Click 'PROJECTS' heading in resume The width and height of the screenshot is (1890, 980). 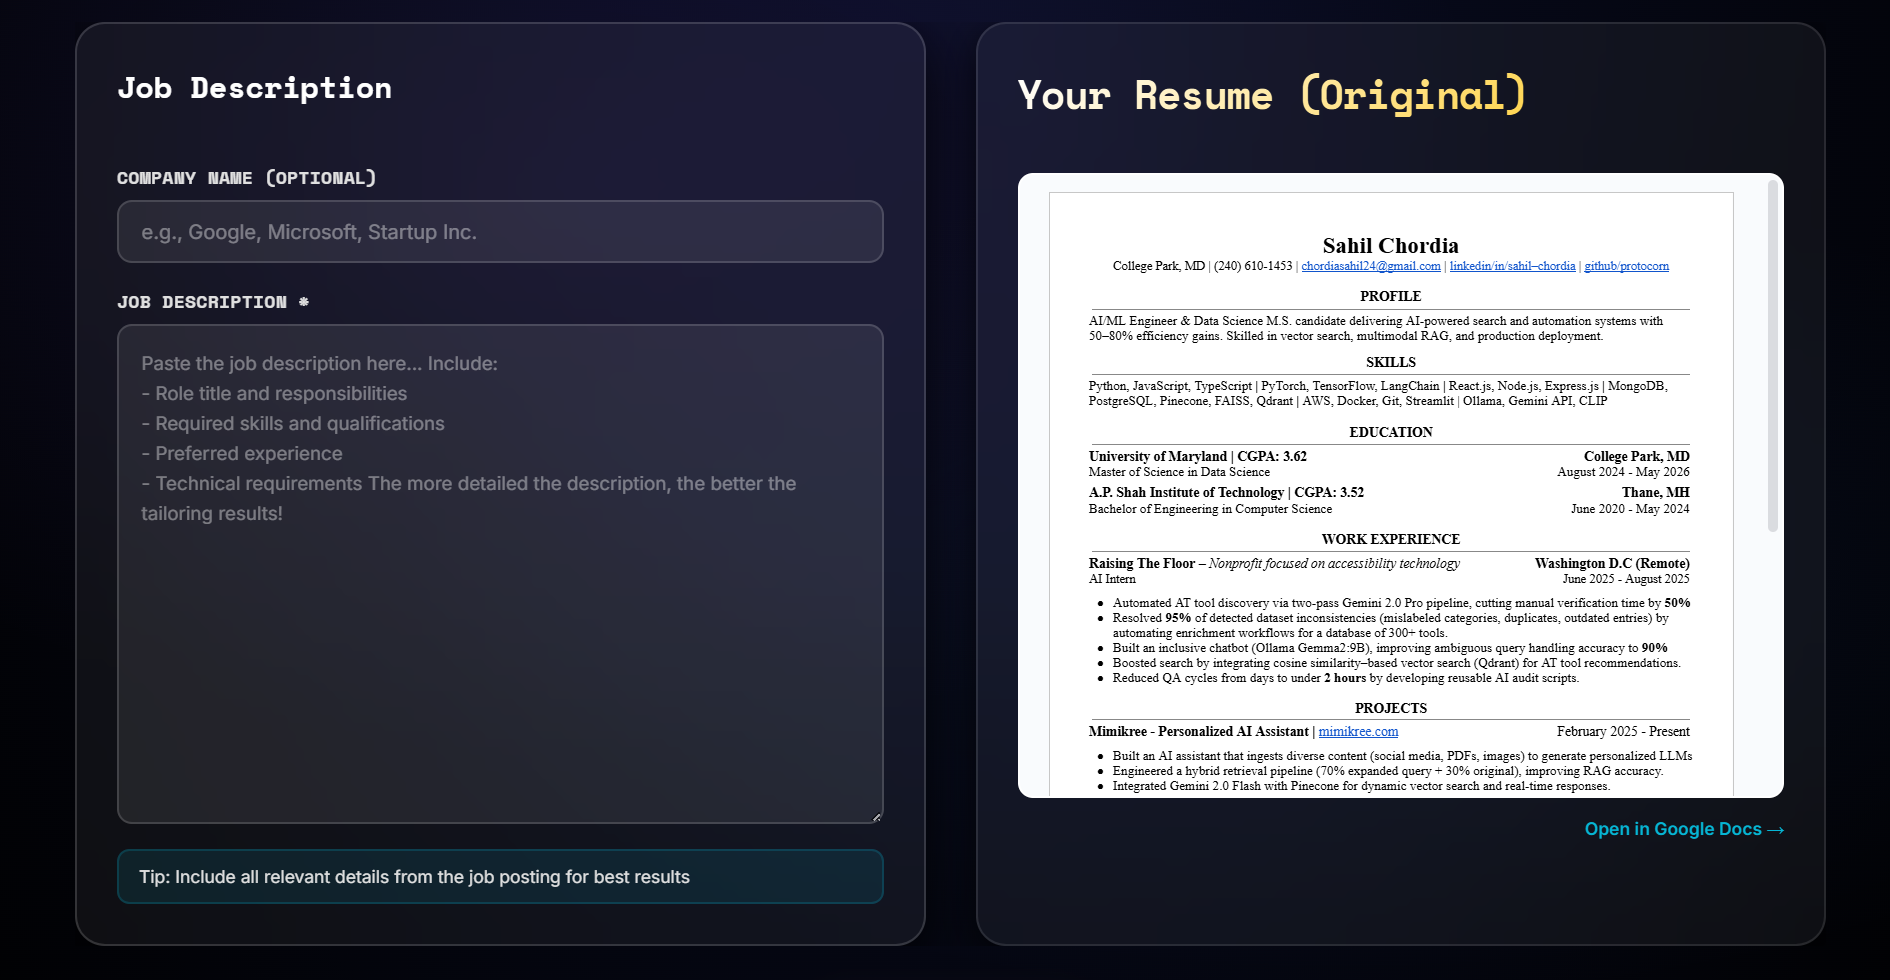[x=1390, y=708]
